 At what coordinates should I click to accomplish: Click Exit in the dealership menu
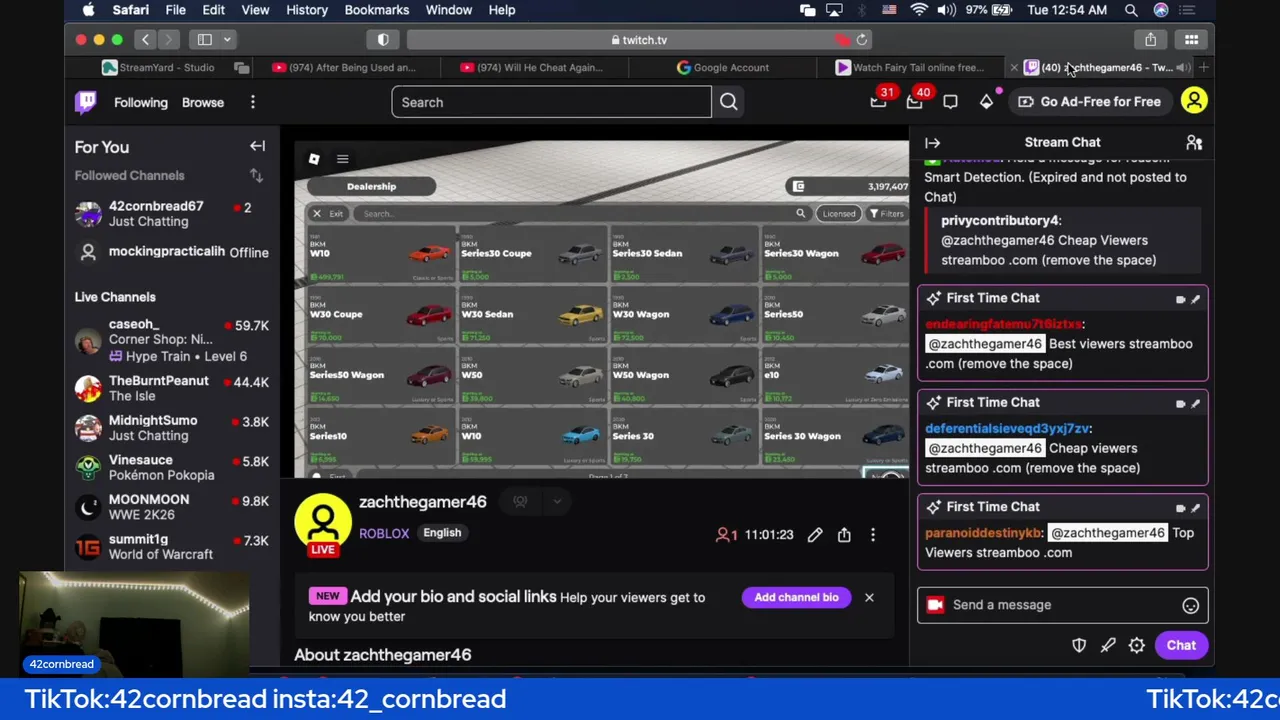(x=328, y=213)
